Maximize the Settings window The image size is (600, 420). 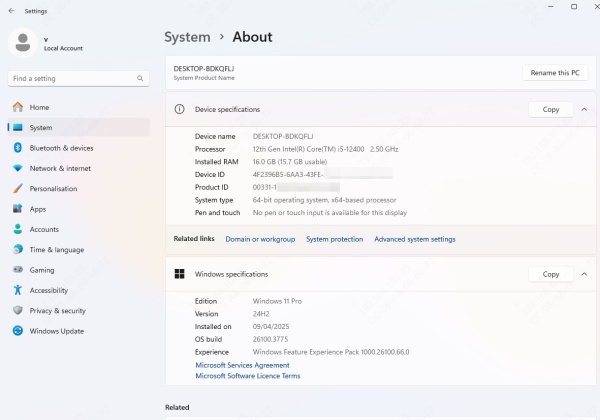pyautogui.click(x=574, y=7)
